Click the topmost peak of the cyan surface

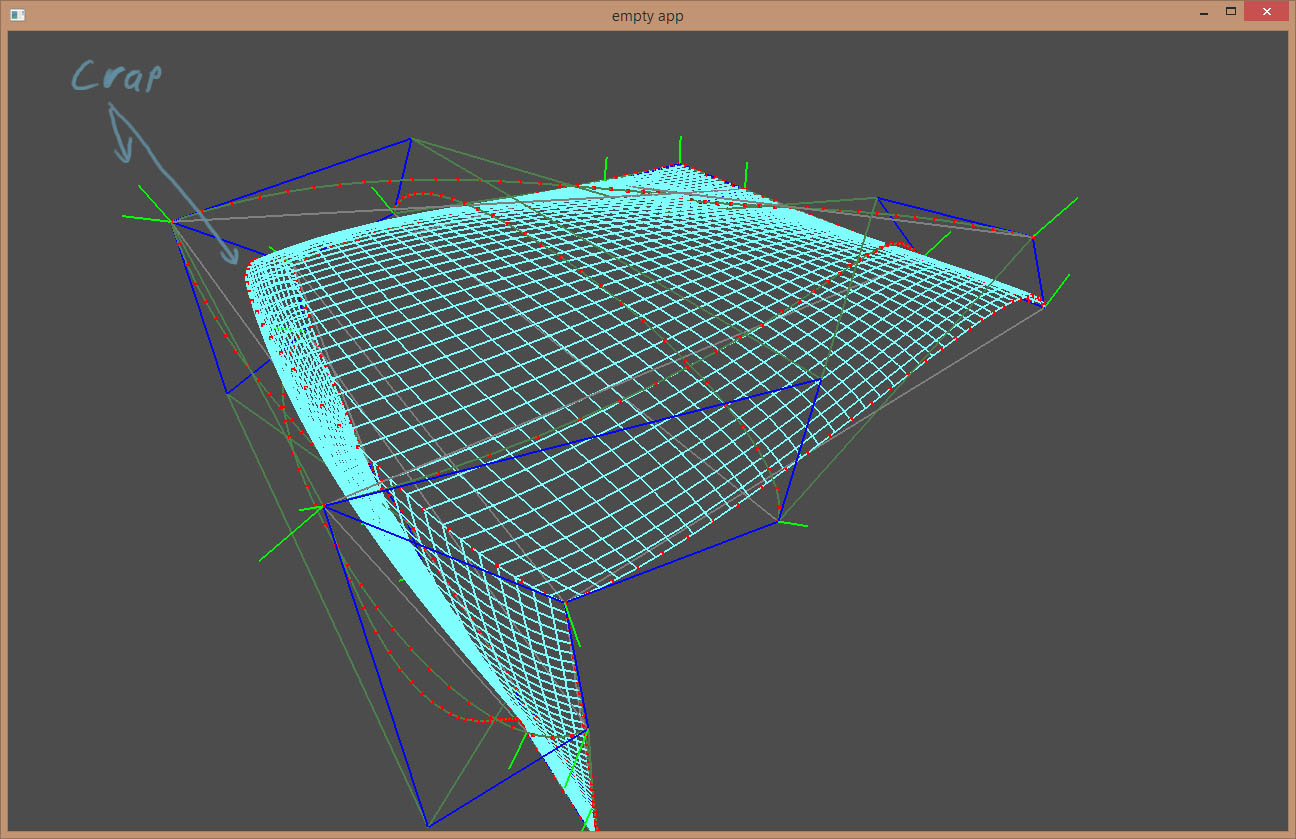(680, 165)
